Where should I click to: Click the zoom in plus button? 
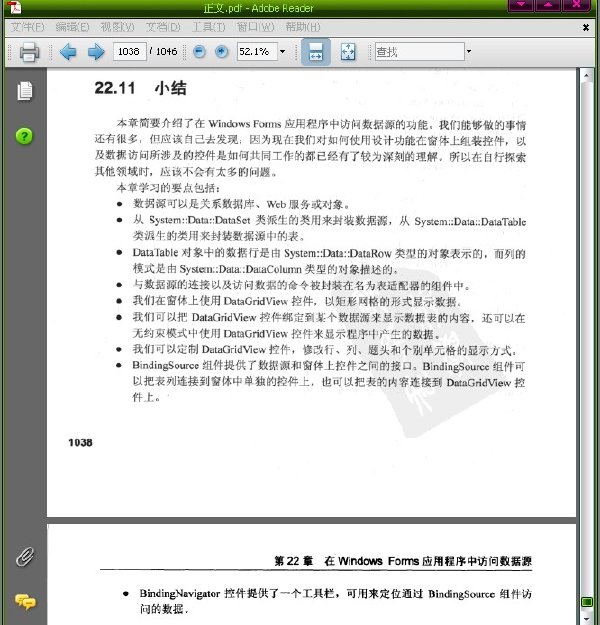[222, 51]
